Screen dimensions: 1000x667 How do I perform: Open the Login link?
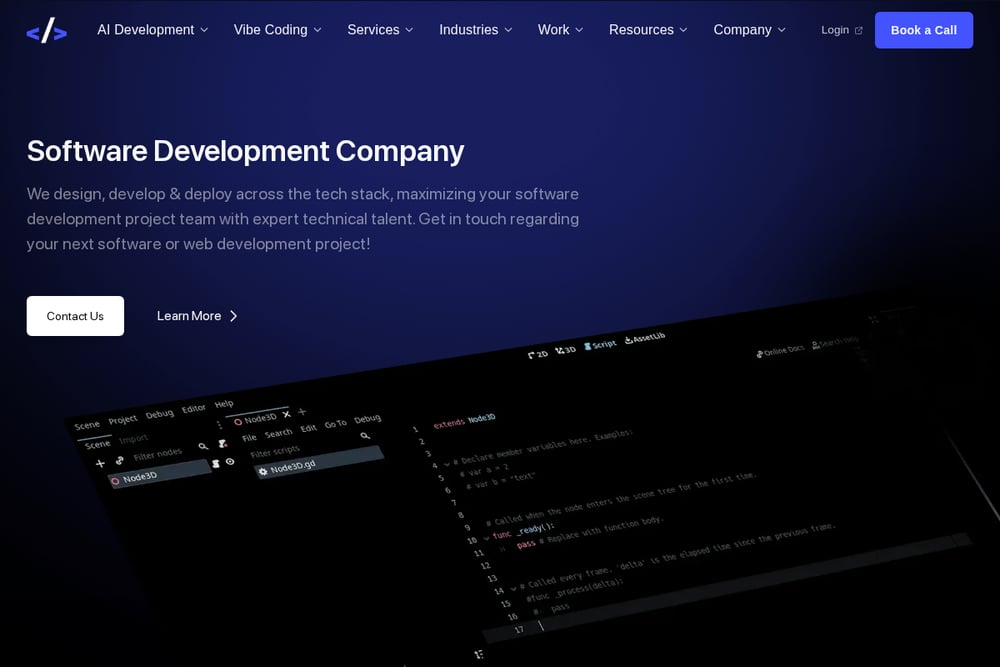point(842,30)
